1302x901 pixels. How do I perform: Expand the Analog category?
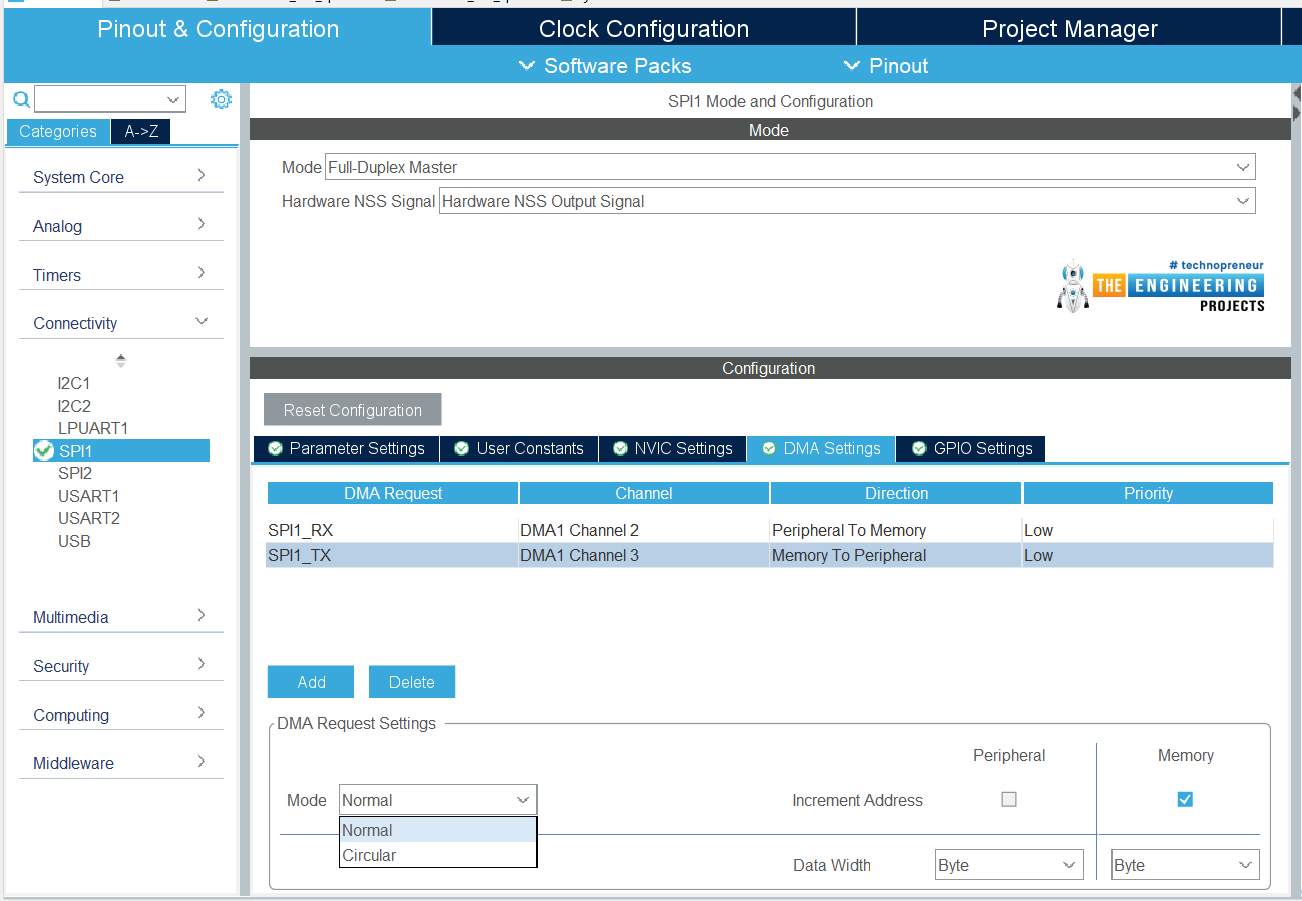[121, 226]
